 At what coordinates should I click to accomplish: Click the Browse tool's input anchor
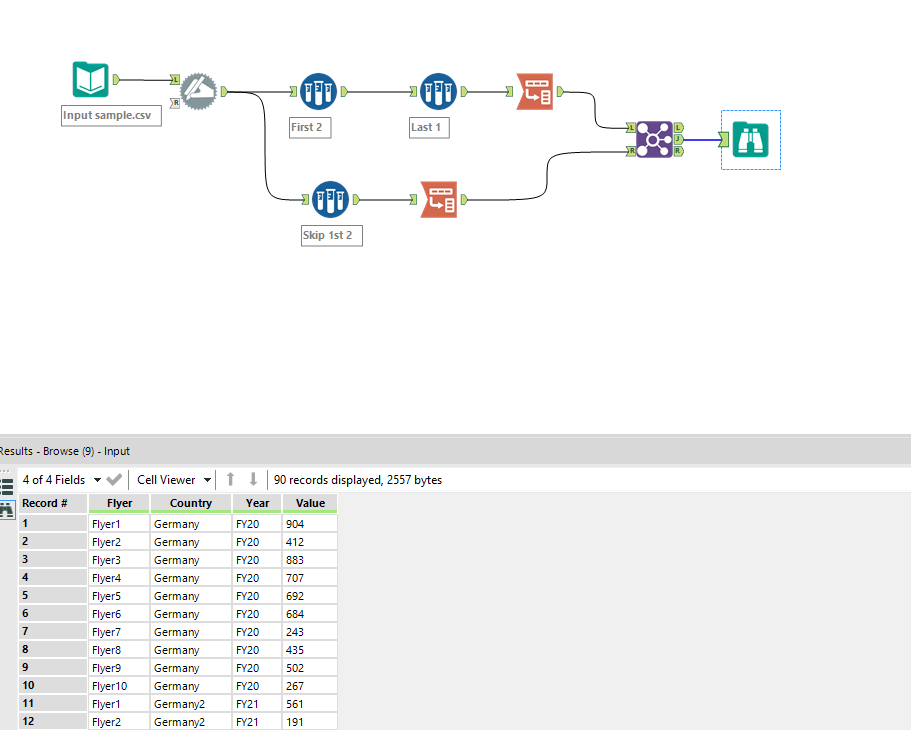click(724, 139)
